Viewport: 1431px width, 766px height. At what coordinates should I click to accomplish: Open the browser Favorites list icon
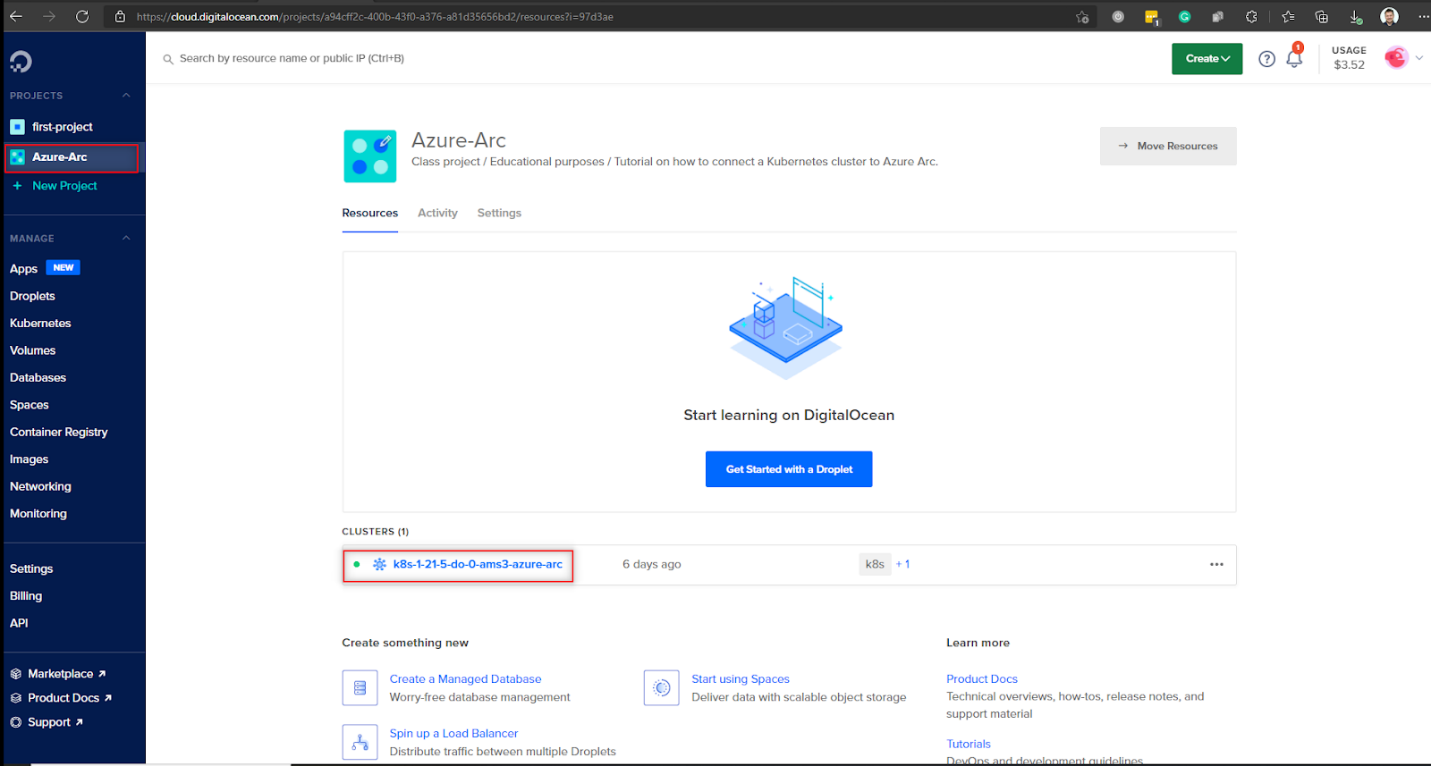[1287, 17]
